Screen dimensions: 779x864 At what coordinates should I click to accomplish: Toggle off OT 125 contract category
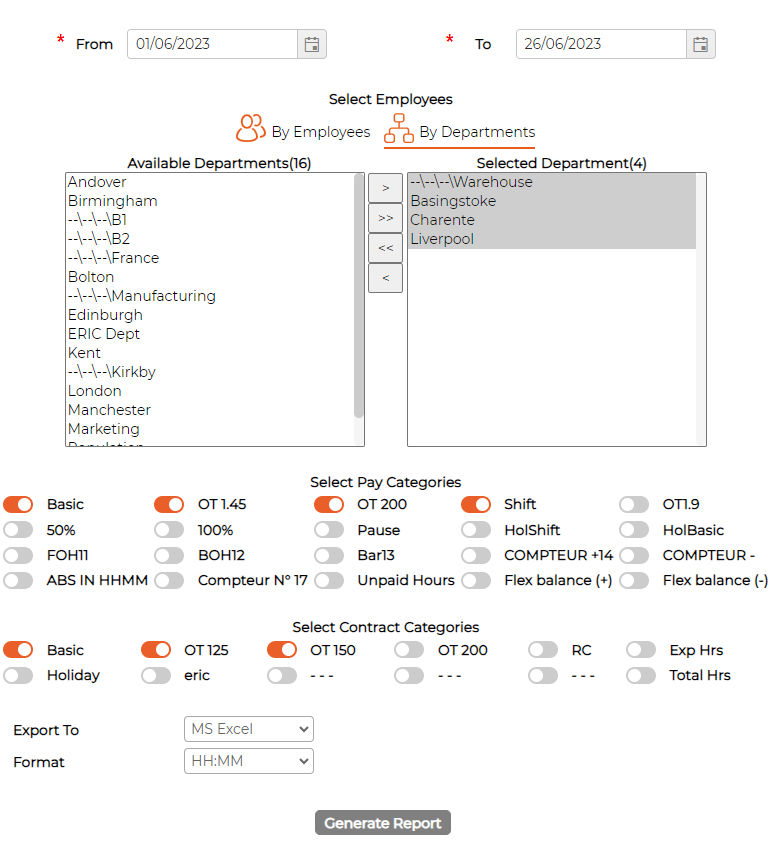point(156,650)
